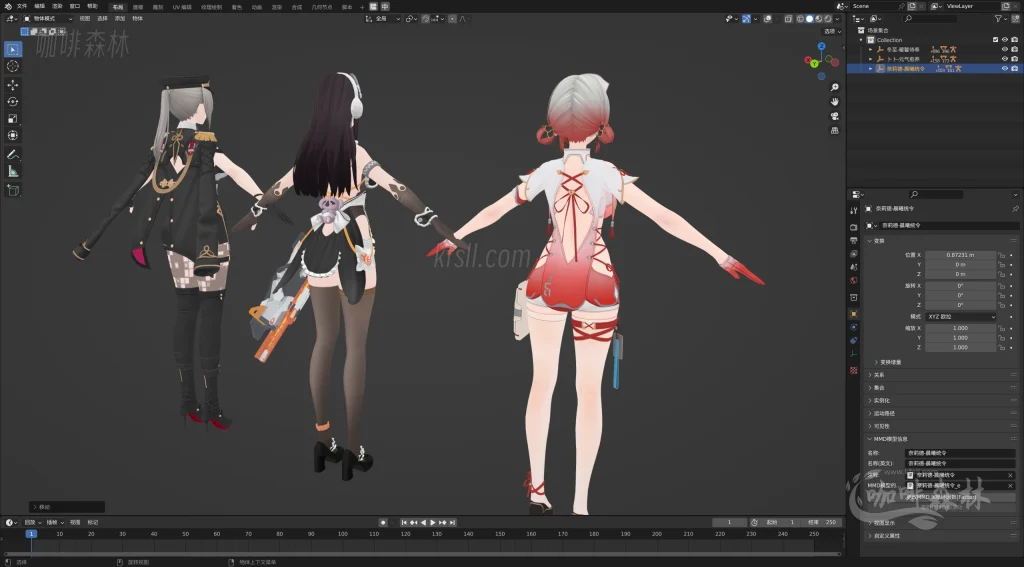Pick the Annotate pencil tool

pos(12,155)
